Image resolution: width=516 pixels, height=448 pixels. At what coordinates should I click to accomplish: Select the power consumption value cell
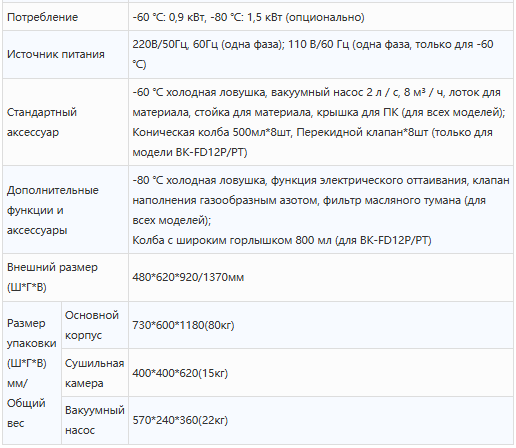click(321, 17)
